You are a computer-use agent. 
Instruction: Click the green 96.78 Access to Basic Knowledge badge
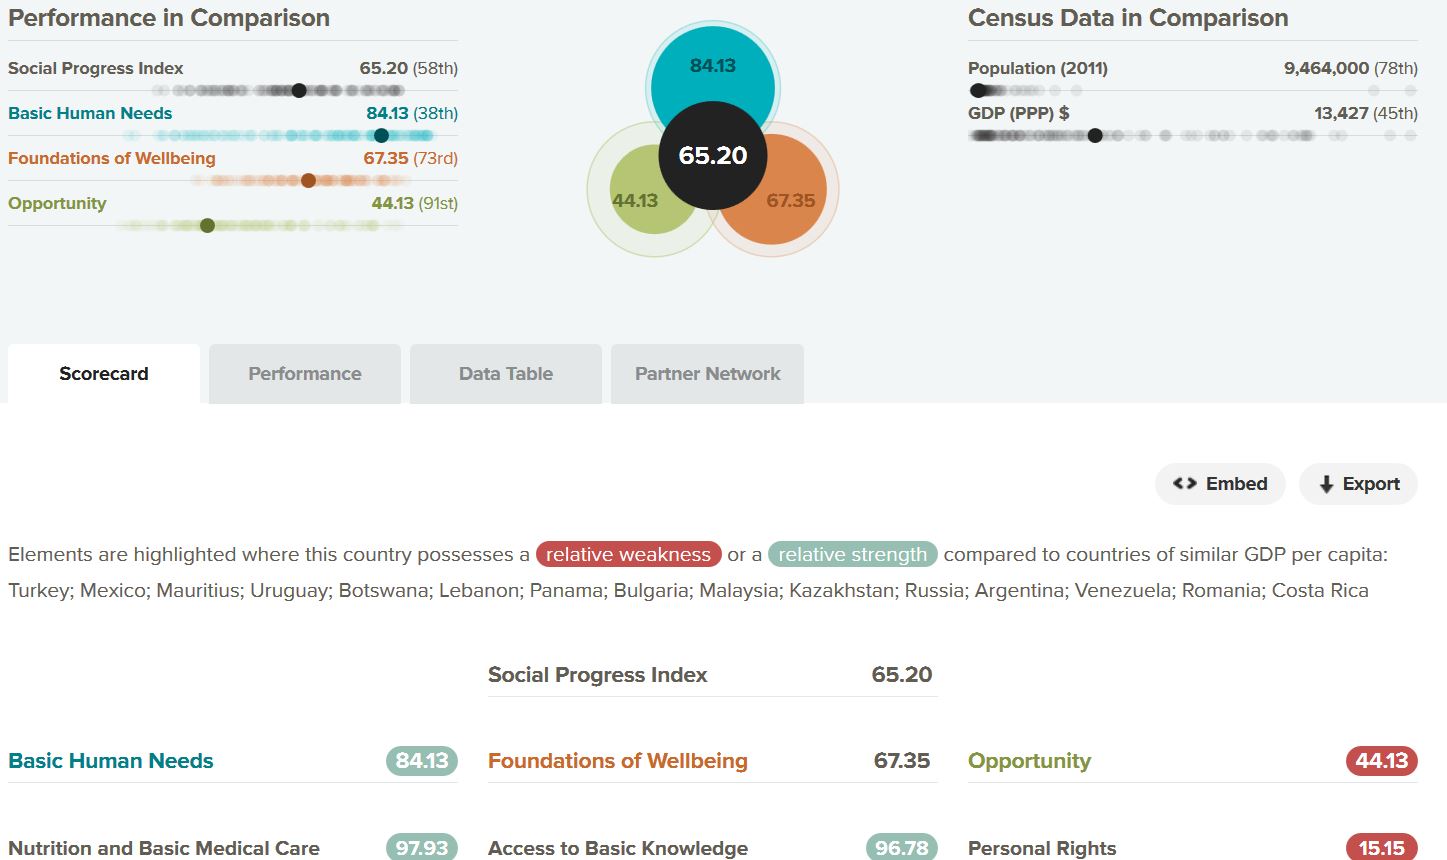899,848
